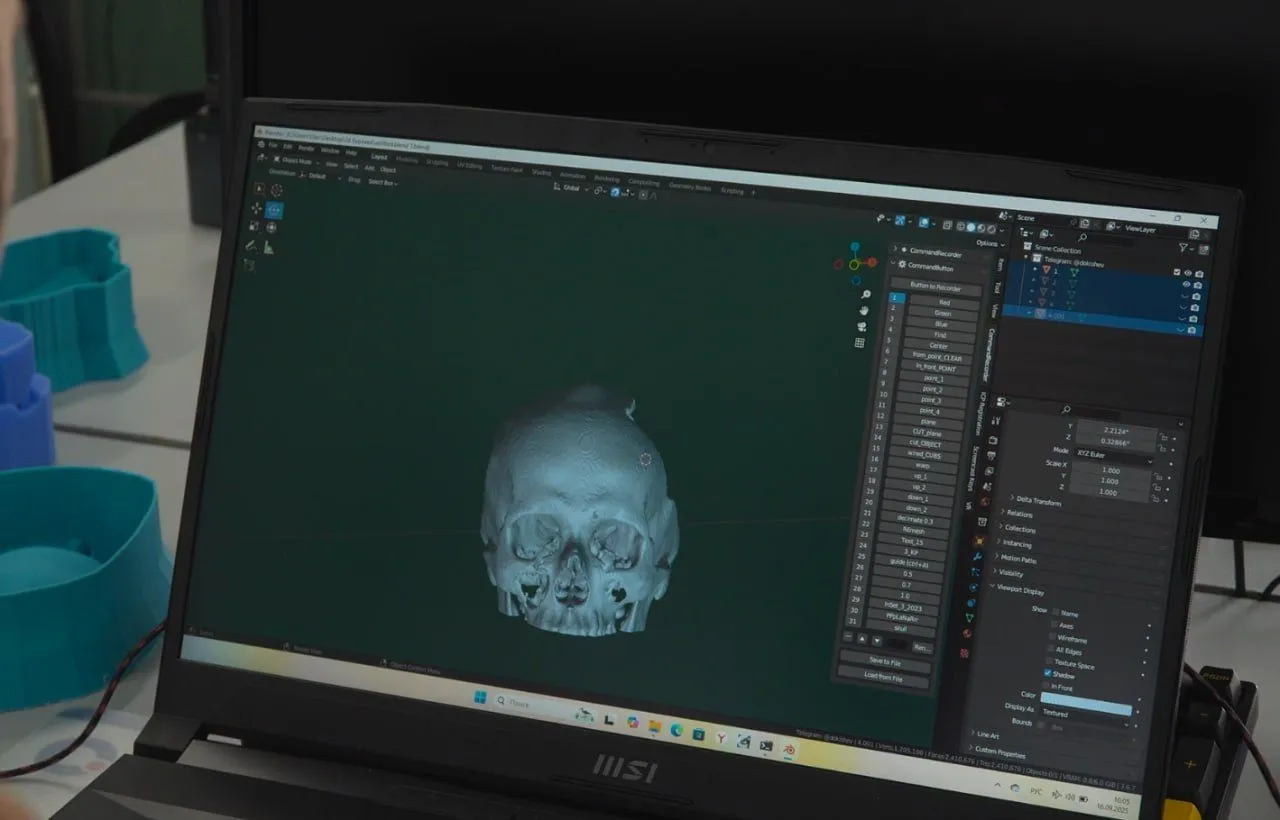The width and height of the screenshot is (1280, 820).
Task: Move command down with the down arrow
Action: pyautogui.click(x=876, y=640)
